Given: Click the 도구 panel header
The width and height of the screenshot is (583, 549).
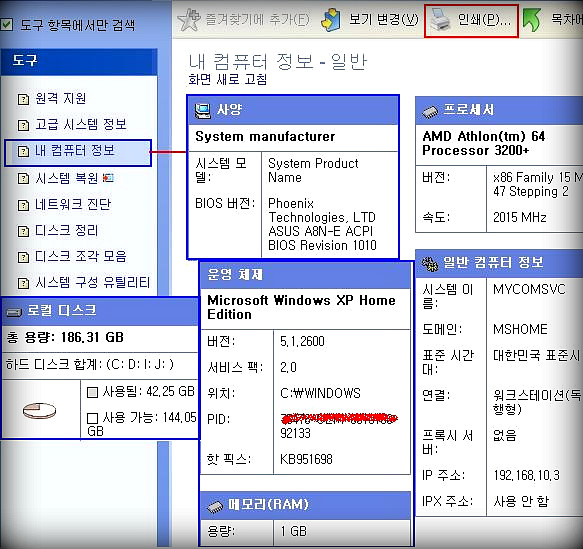Looking at the screenshot, I should click(79, 61).
